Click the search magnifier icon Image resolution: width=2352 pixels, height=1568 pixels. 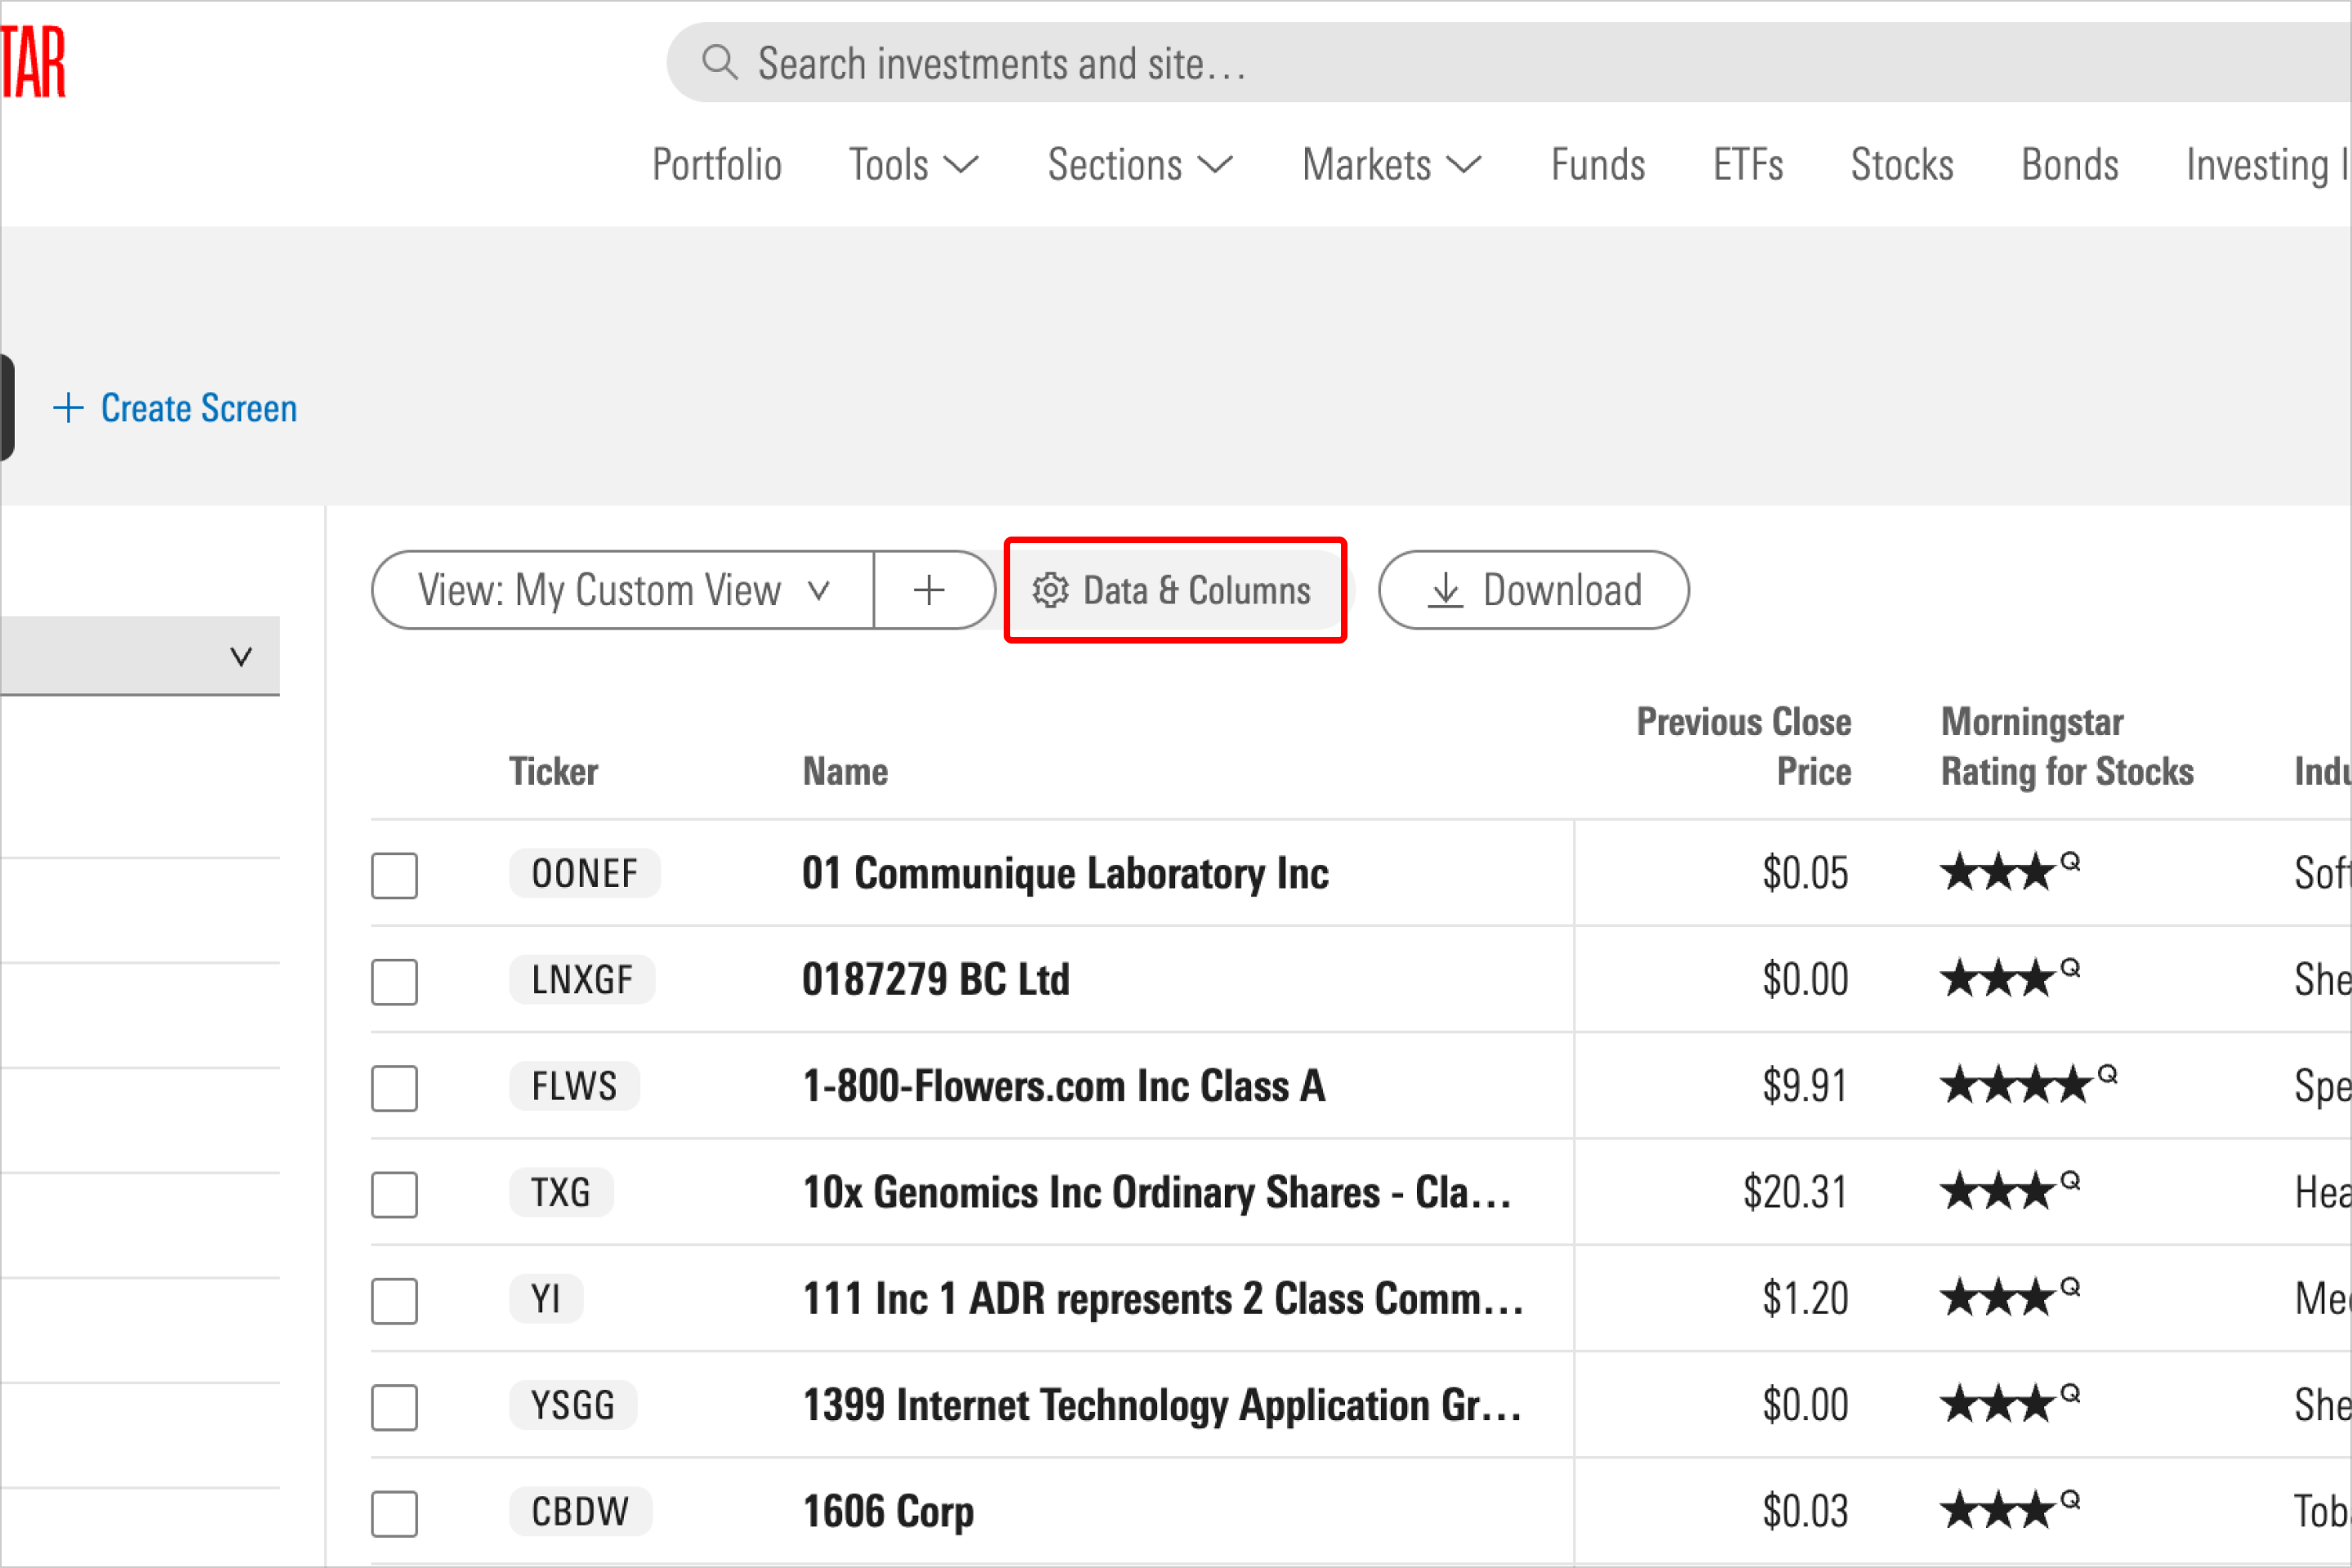click(x=719, y=62)
